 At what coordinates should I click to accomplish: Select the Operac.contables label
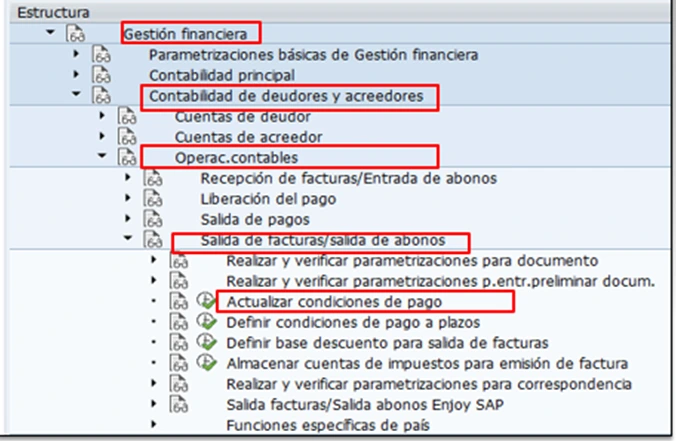[x=236, y=158]
